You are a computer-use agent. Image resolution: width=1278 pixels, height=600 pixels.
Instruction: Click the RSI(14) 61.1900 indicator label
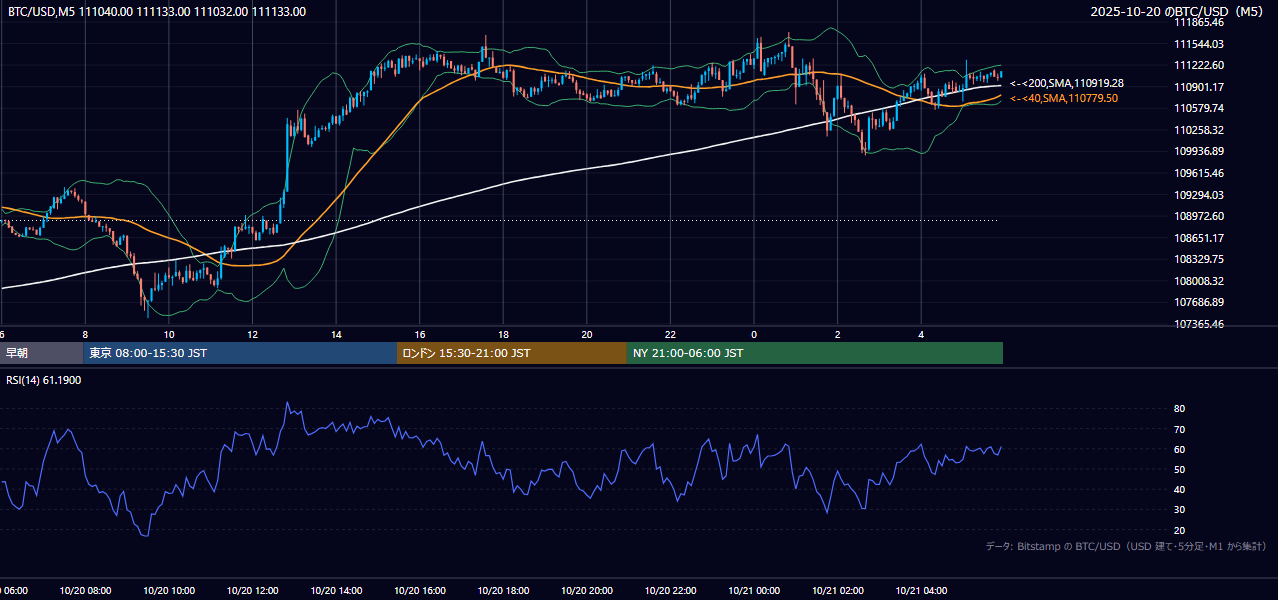[44, 381]
